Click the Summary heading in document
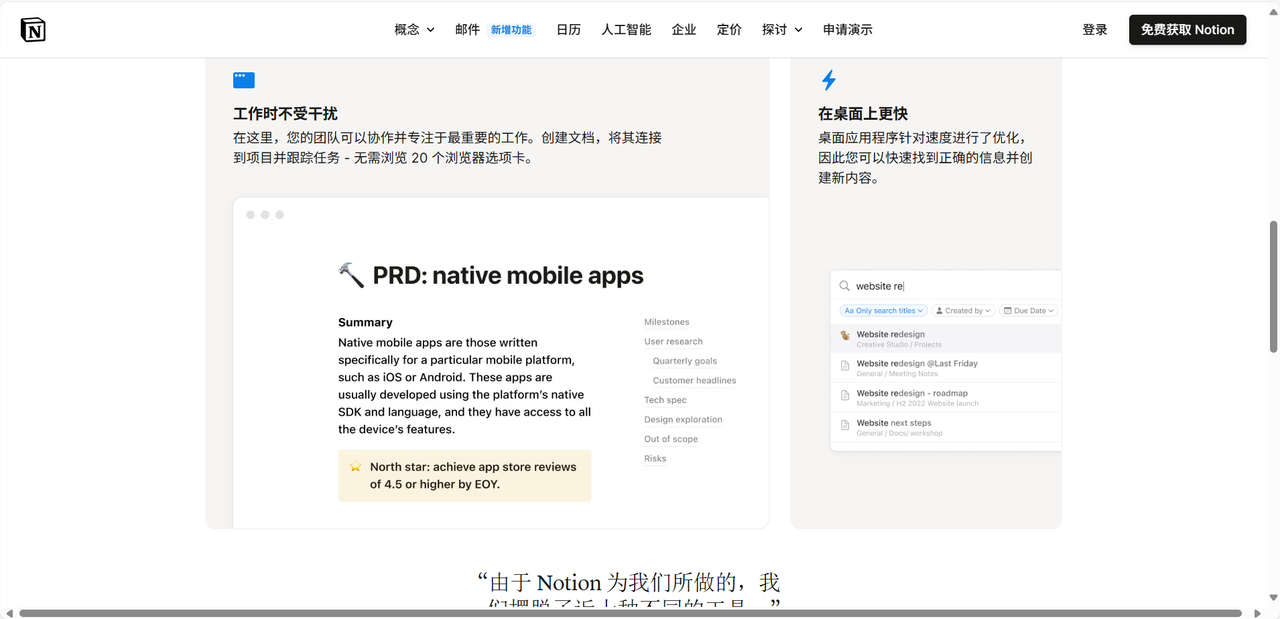The height and width of the screenshot is (619, 1280). pos(365,322)
